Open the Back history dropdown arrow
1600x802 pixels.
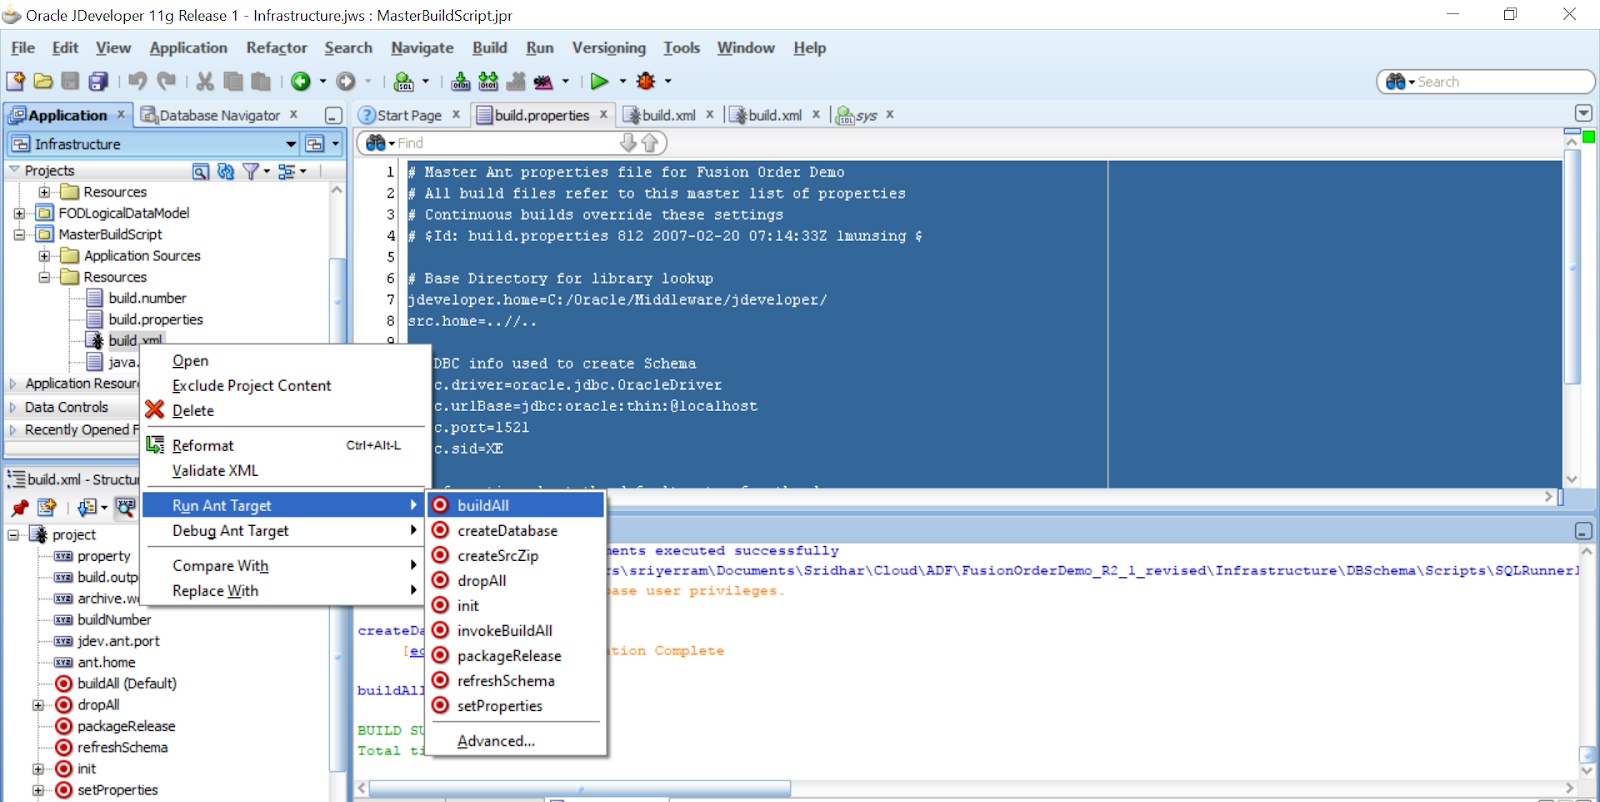[x=323, y=81]
